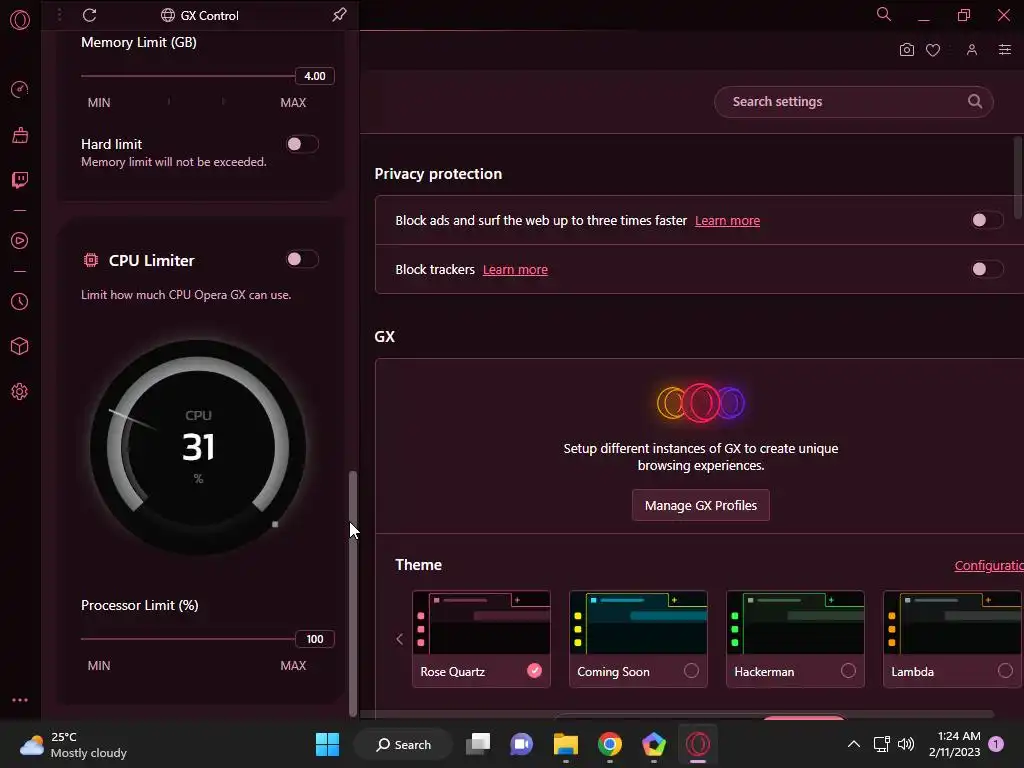Image resolution: width=1024 pixels, height=768 pixels.
Task: Open Task View on taskbar
Action: pos(478,744)
